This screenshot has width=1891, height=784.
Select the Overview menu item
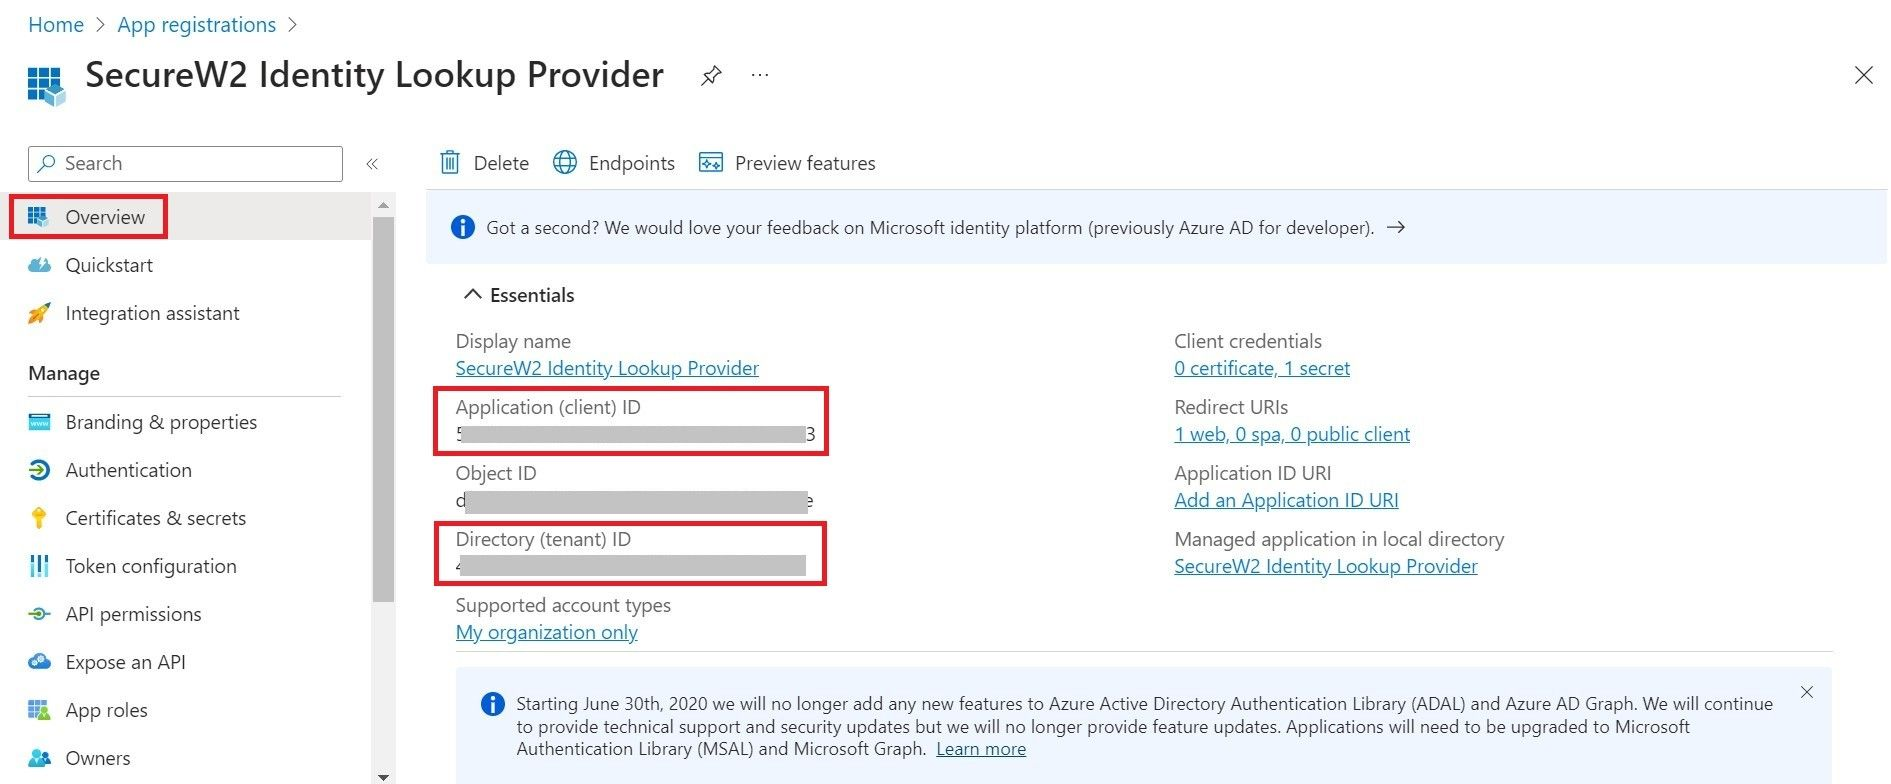pyautogui.click(x=104, y=217)
